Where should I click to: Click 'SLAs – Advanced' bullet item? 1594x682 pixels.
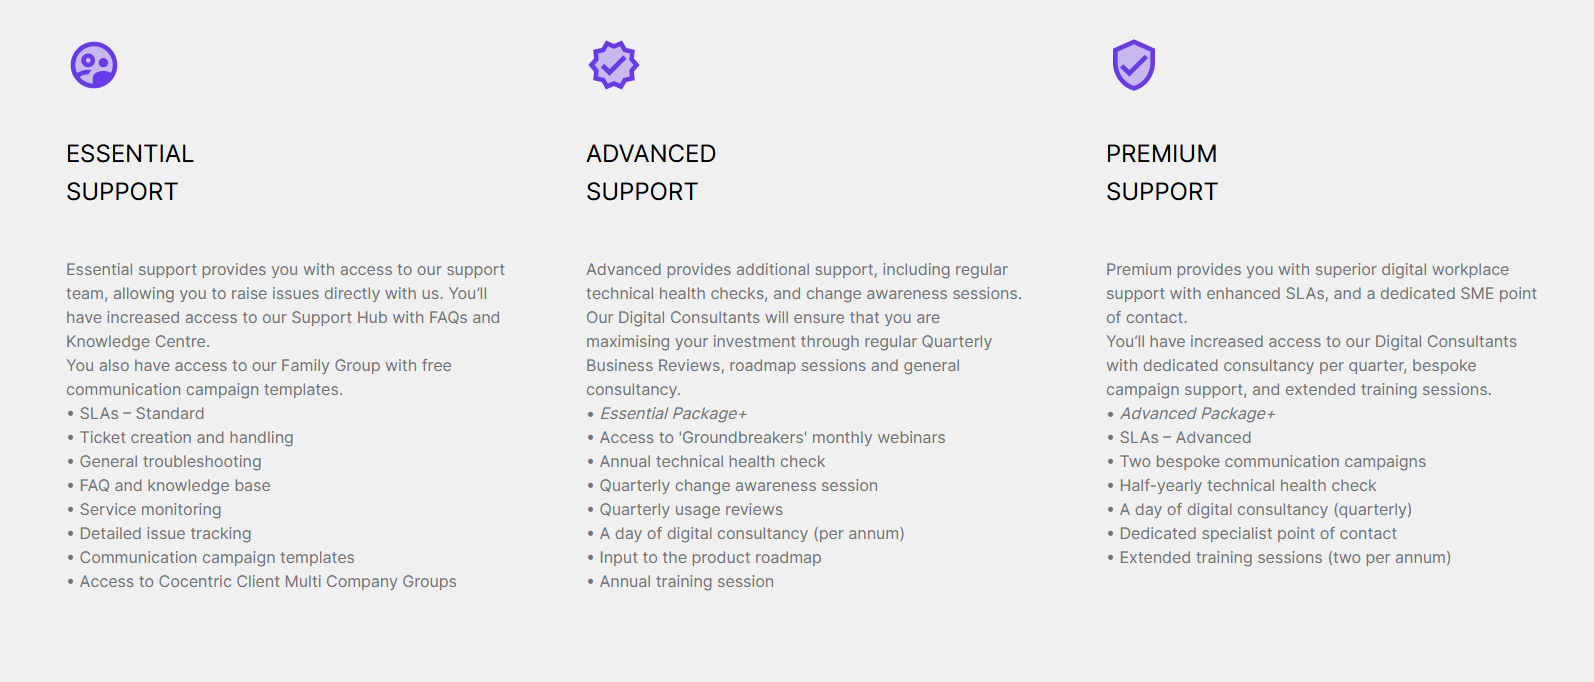coord(1179,437)
